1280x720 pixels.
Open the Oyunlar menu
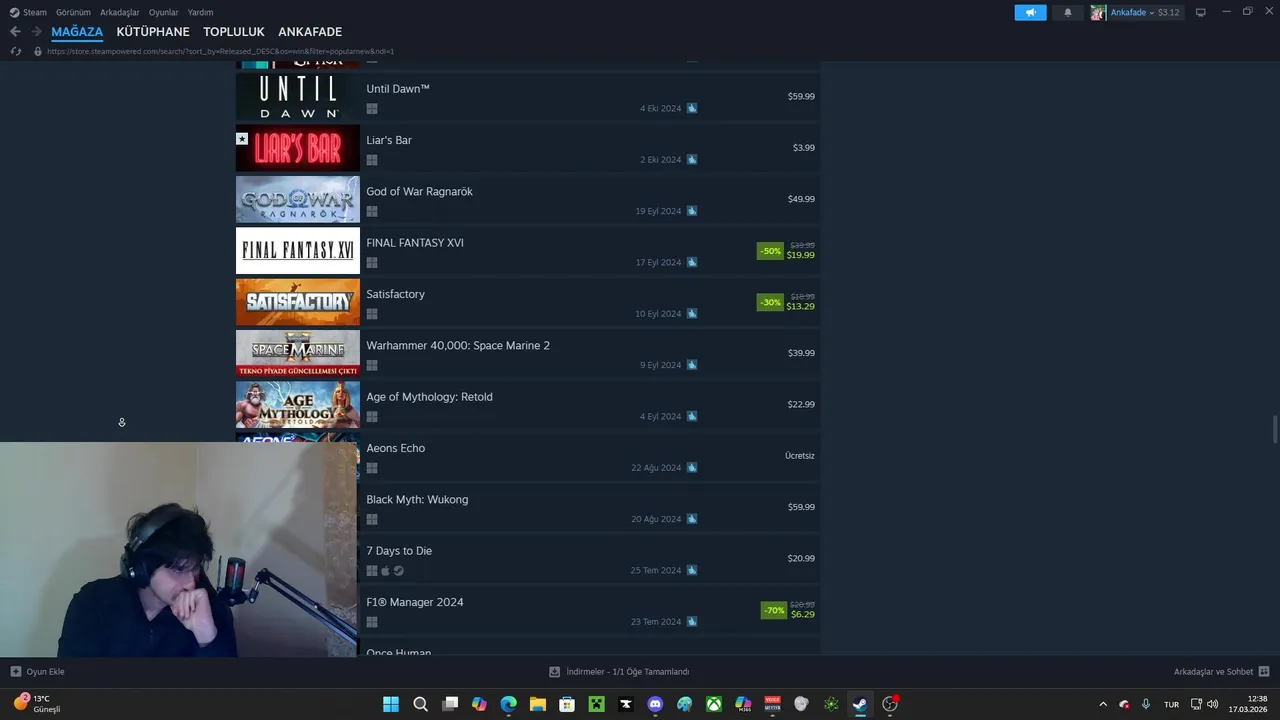pyautogui.click(x=163, y=12)
